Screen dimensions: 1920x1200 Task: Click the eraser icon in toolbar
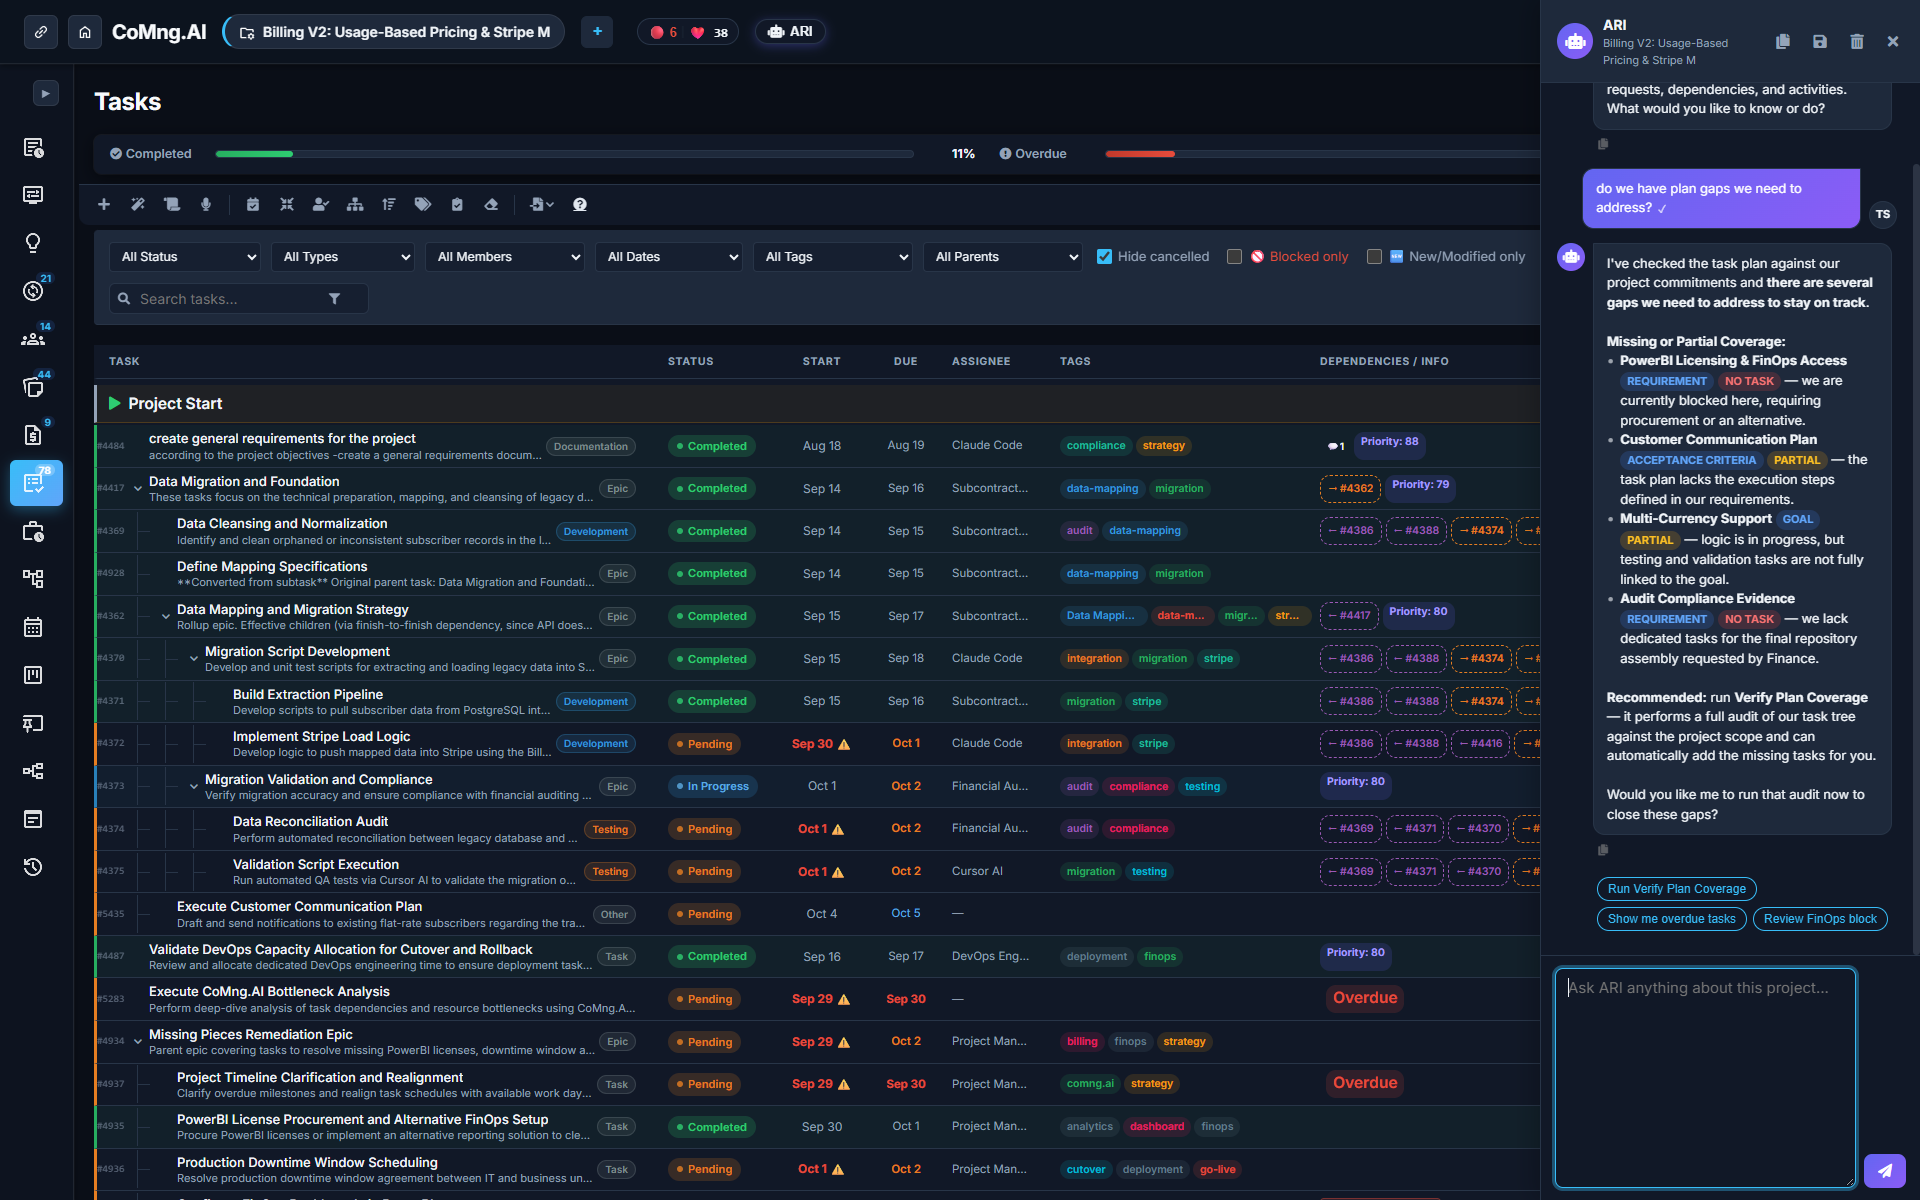(491, 204)
